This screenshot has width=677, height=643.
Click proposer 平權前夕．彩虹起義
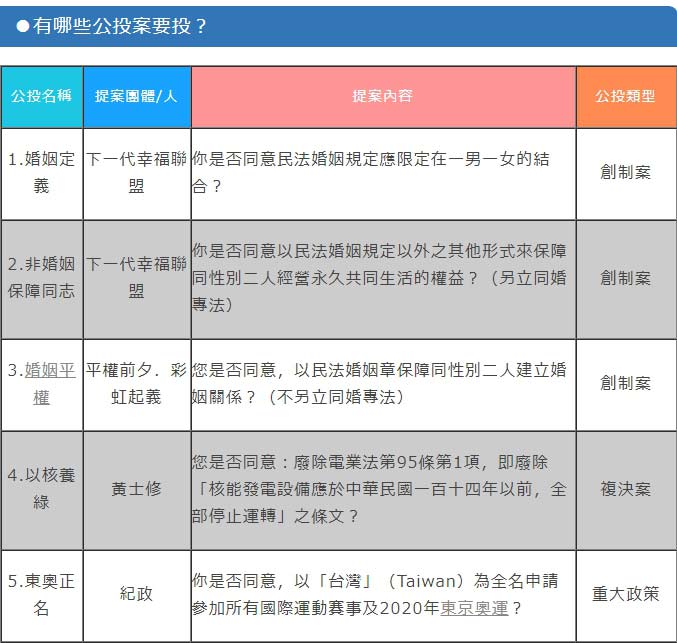tap(136, 383)
